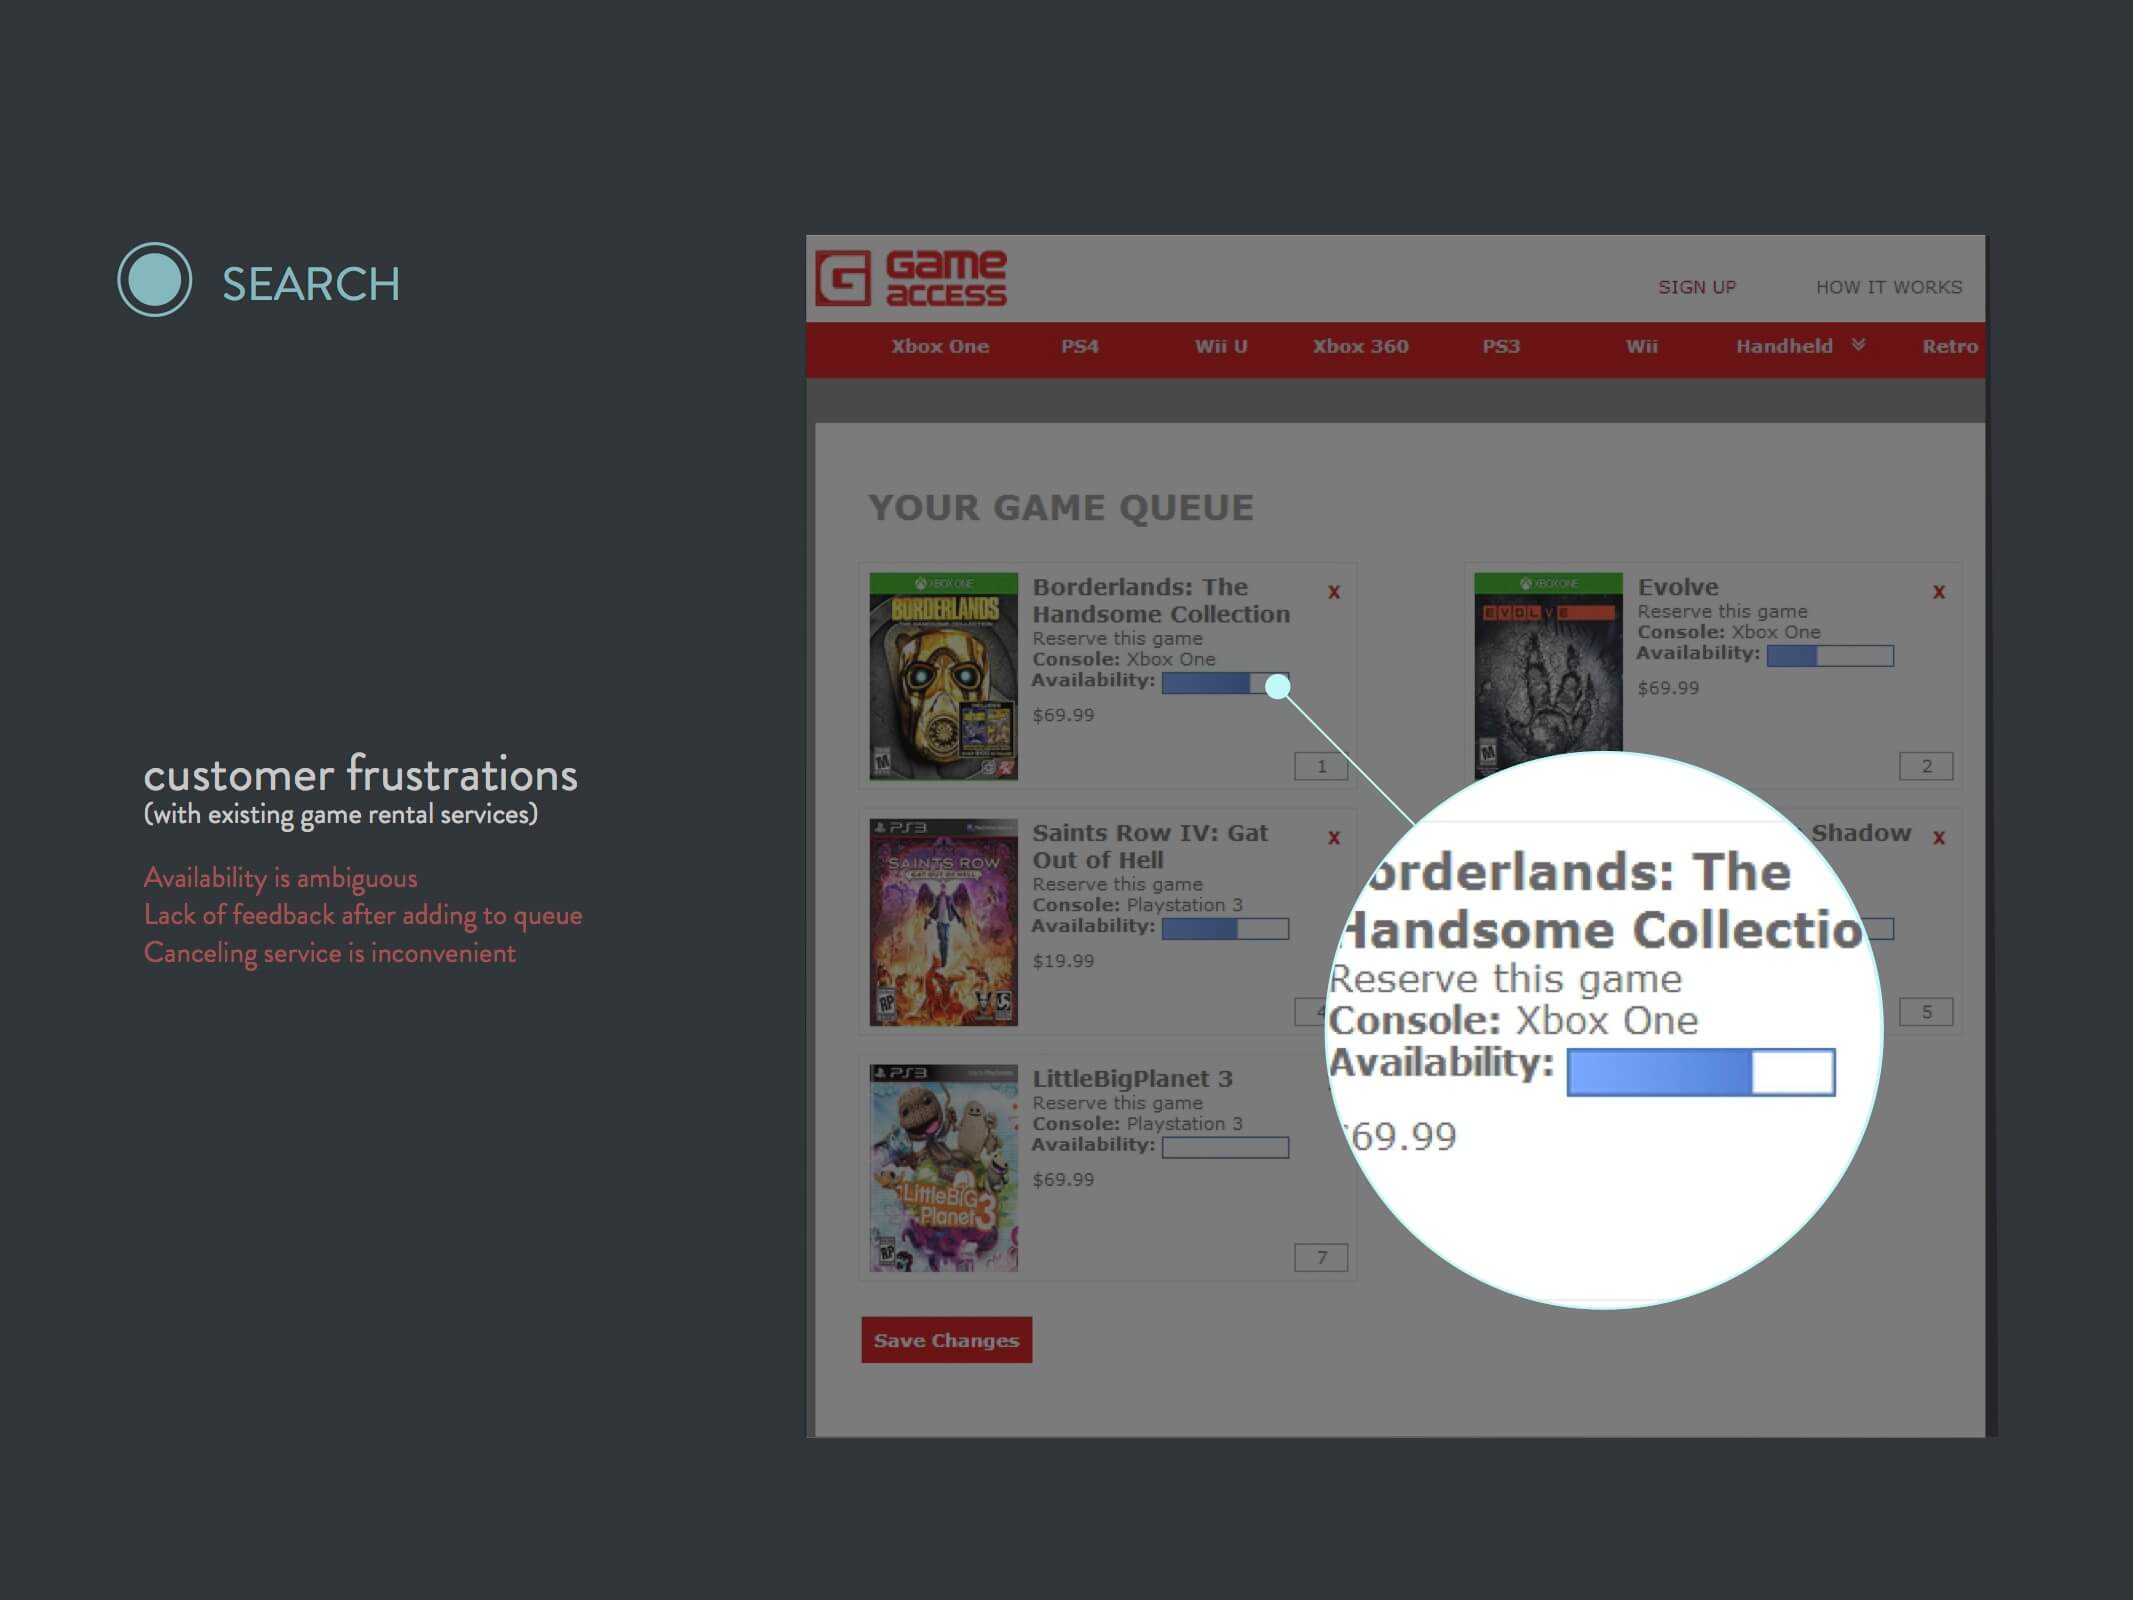Screen dimensions: 2133x1600
Task: Remove Saints Row IV from queue with X
Action: 1334,838
